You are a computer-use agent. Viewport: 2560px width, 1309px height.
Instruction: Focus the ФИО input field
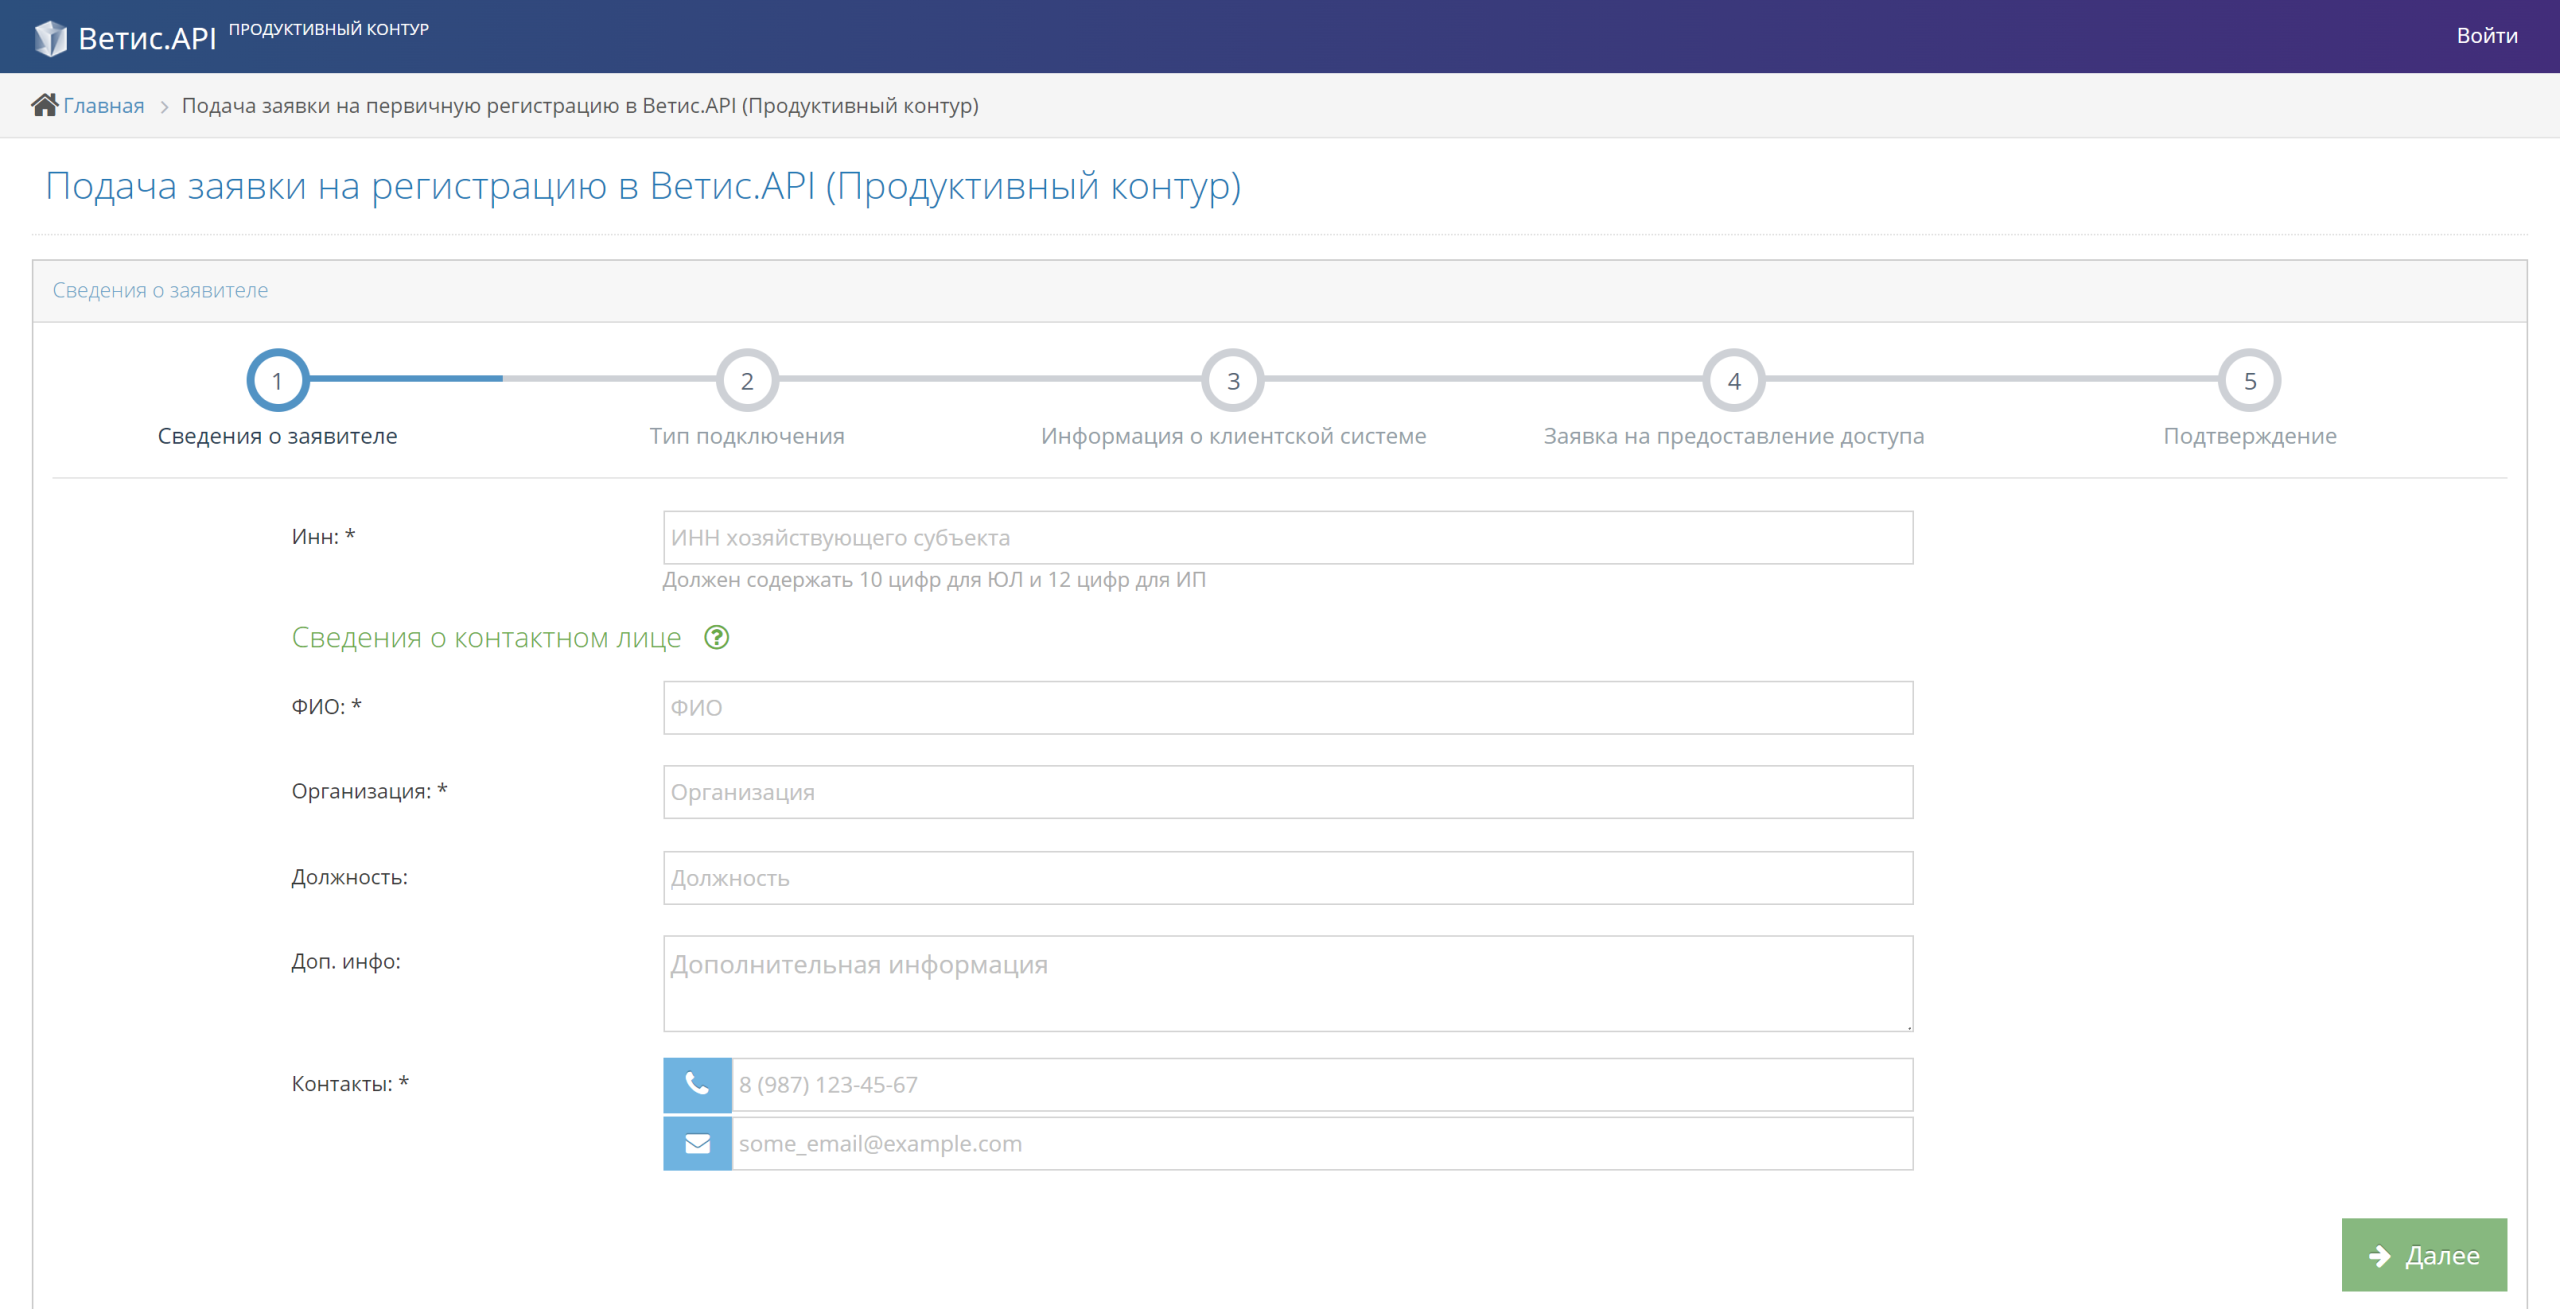[x=1288, y=708]
